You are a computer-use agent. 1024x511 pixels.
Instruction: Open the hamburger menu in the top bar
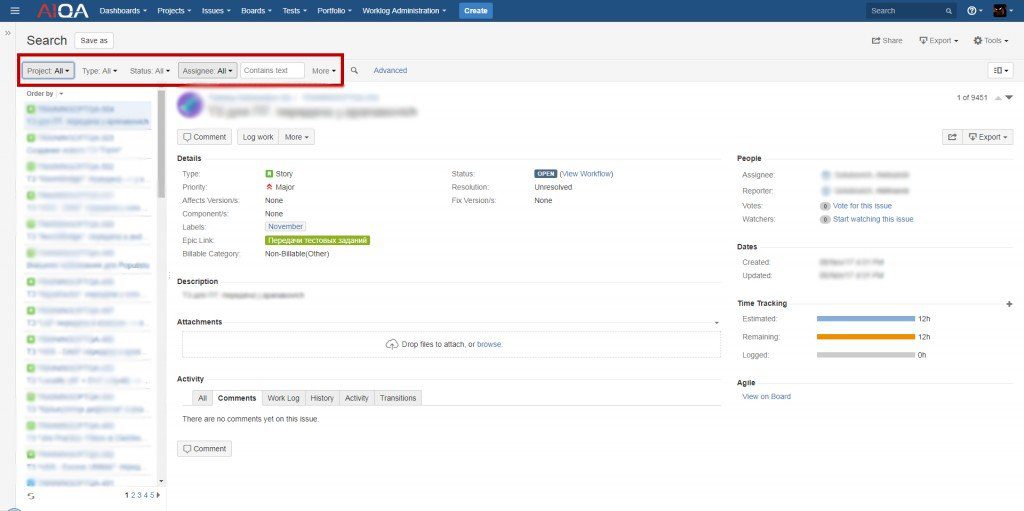tap(15, 10)
